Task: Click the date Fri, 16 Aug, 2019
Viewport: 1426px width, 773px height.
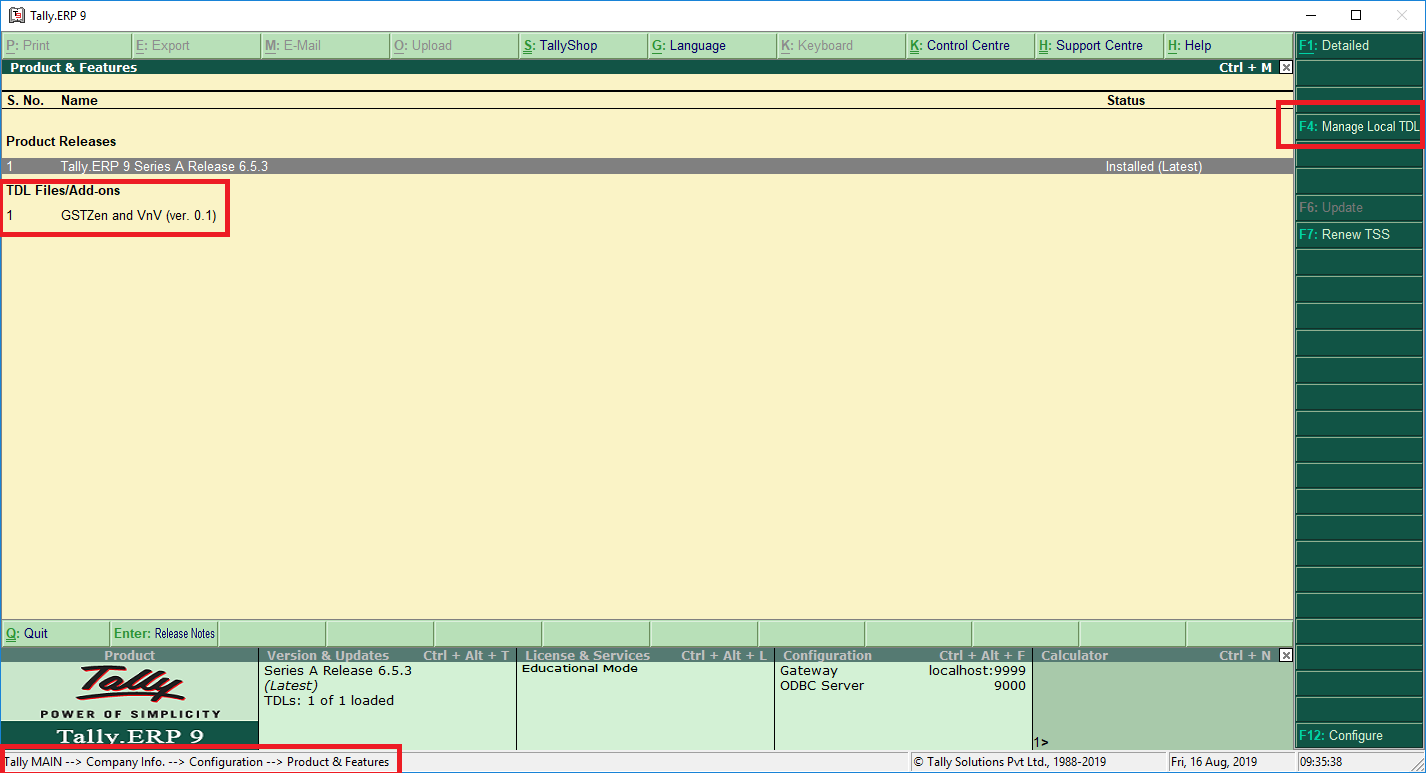Action: tap(1215, 762)
